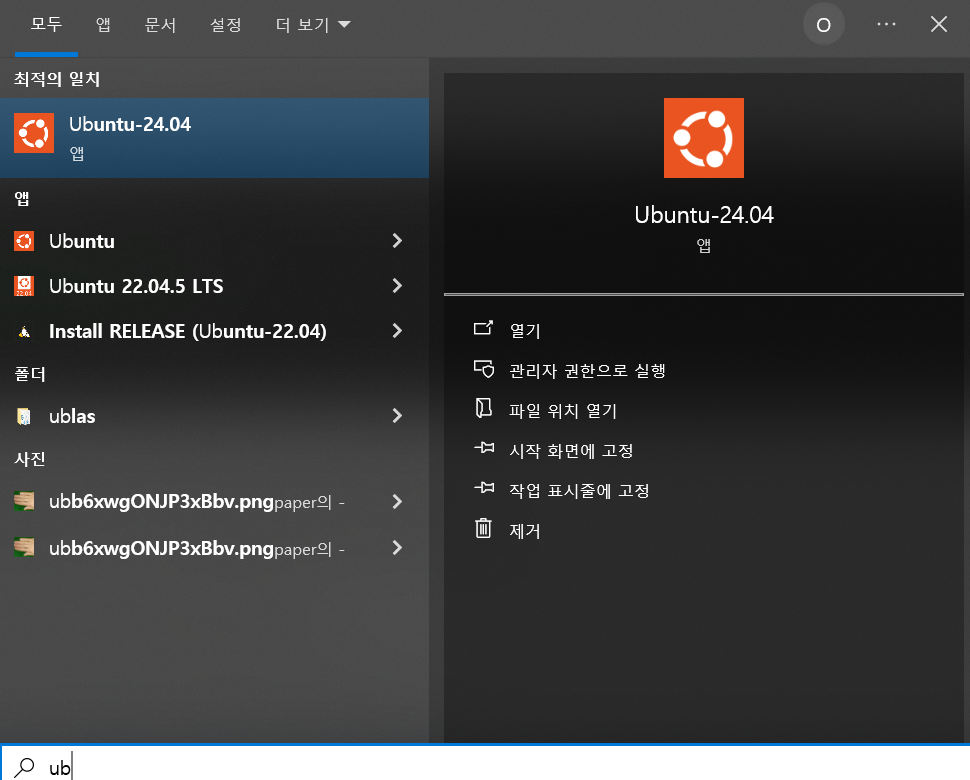This screenshot has height=780, width=970.
Task: Click the Ubuntu 22.04.5 LTS icon
Action: point(24,286)
